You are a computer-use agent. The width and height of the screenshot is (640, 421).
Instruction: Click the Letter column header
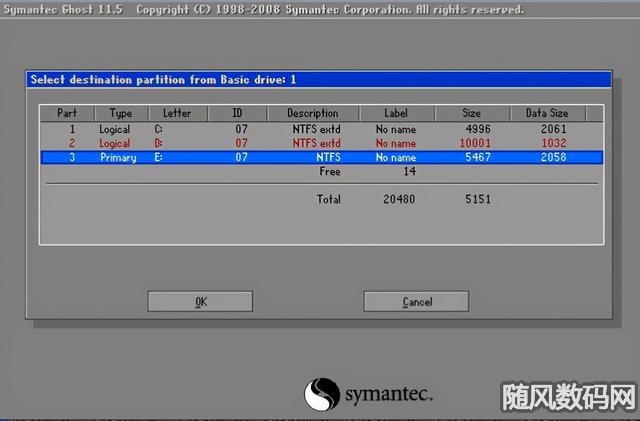177,113
